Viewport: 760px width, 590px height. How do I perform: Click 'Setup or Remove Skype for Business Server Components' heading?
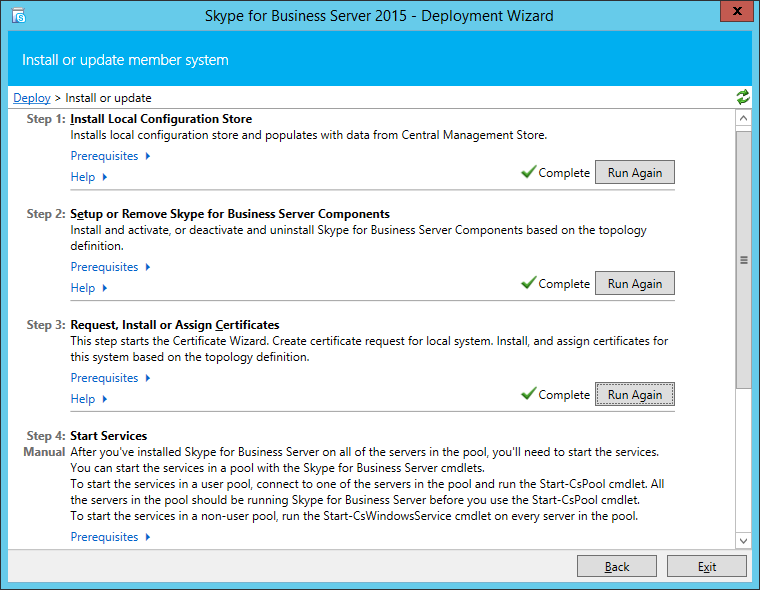point(230,214)
